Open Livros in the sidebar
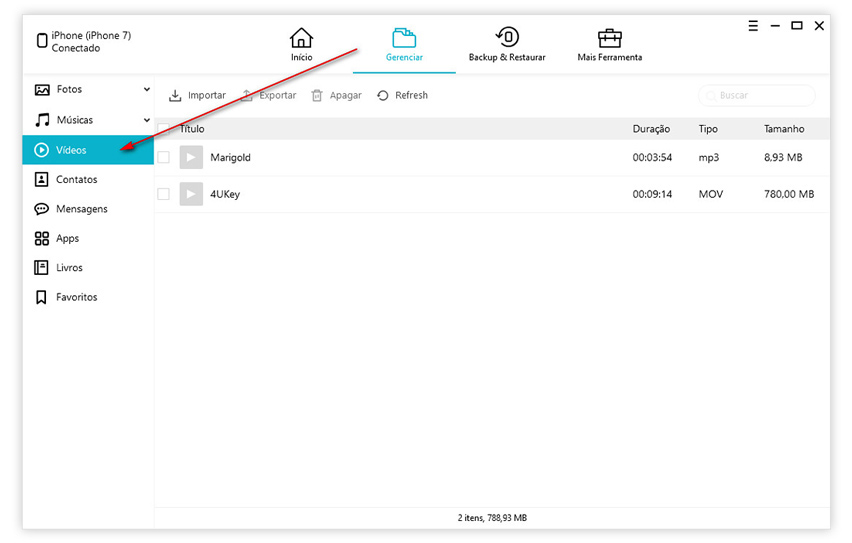This screenshot has width=852, height=543. pyautogui.click(x=69, y=268)
